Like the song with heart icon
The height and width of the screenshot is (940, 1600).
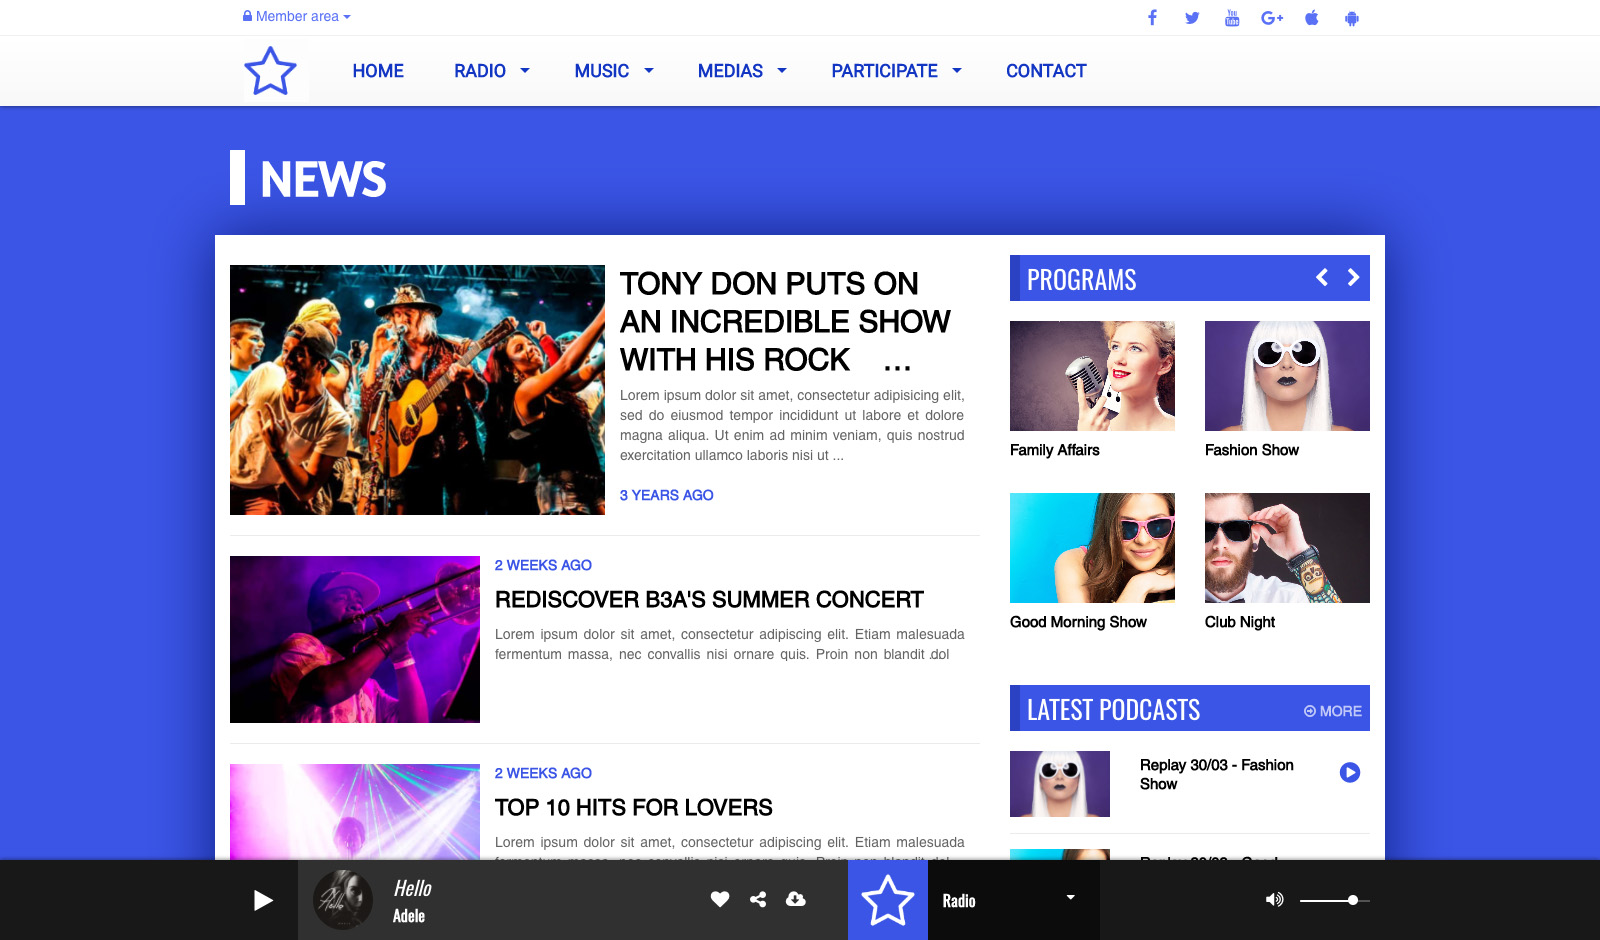720,899
